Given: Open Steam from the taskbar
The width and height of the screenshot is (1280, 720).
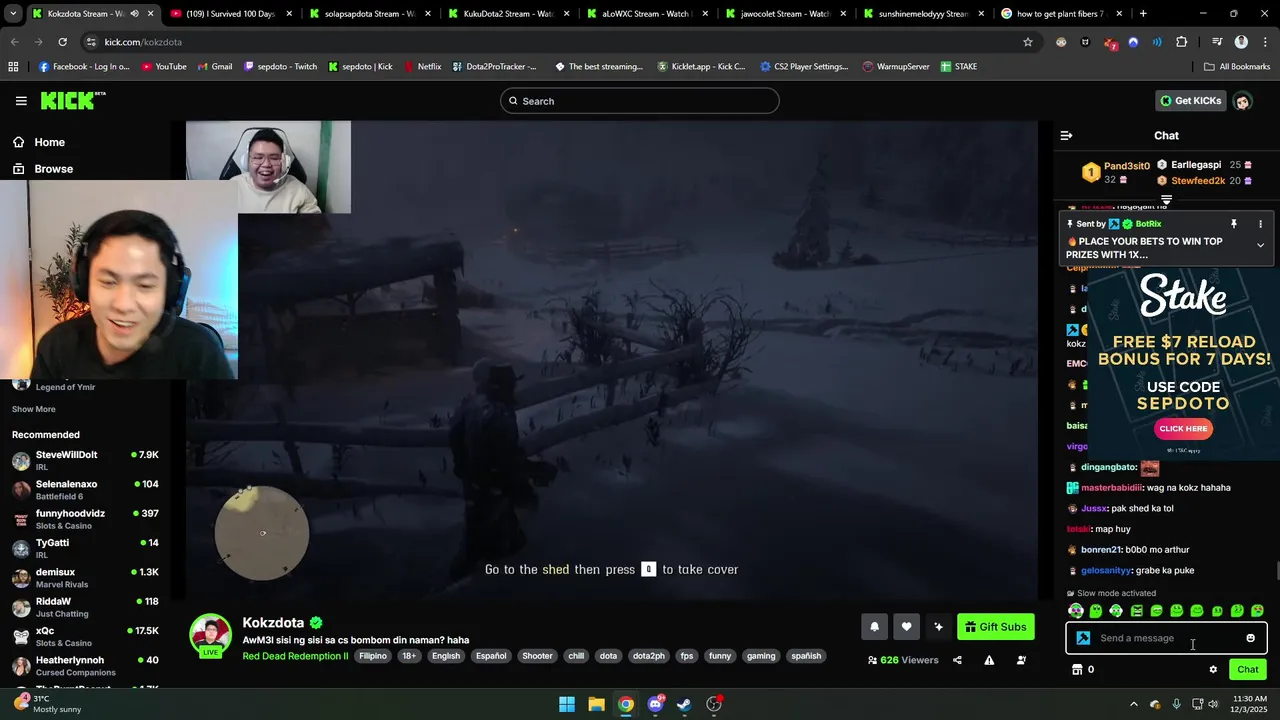Looking at the screenshot, I should point(684,704).
